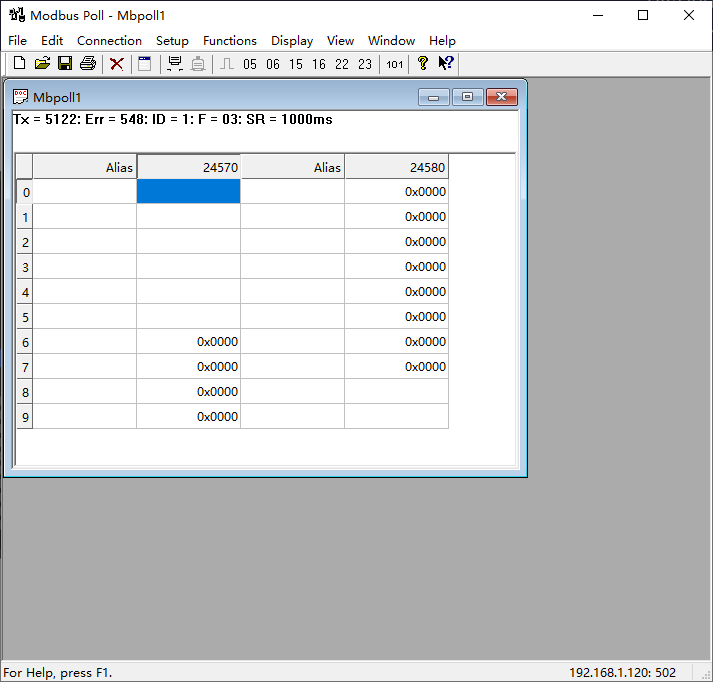The width and height of the screenshot is (713, 682).
Task: Select the highlighted blue cell in row 0
Action: (188, 191)
